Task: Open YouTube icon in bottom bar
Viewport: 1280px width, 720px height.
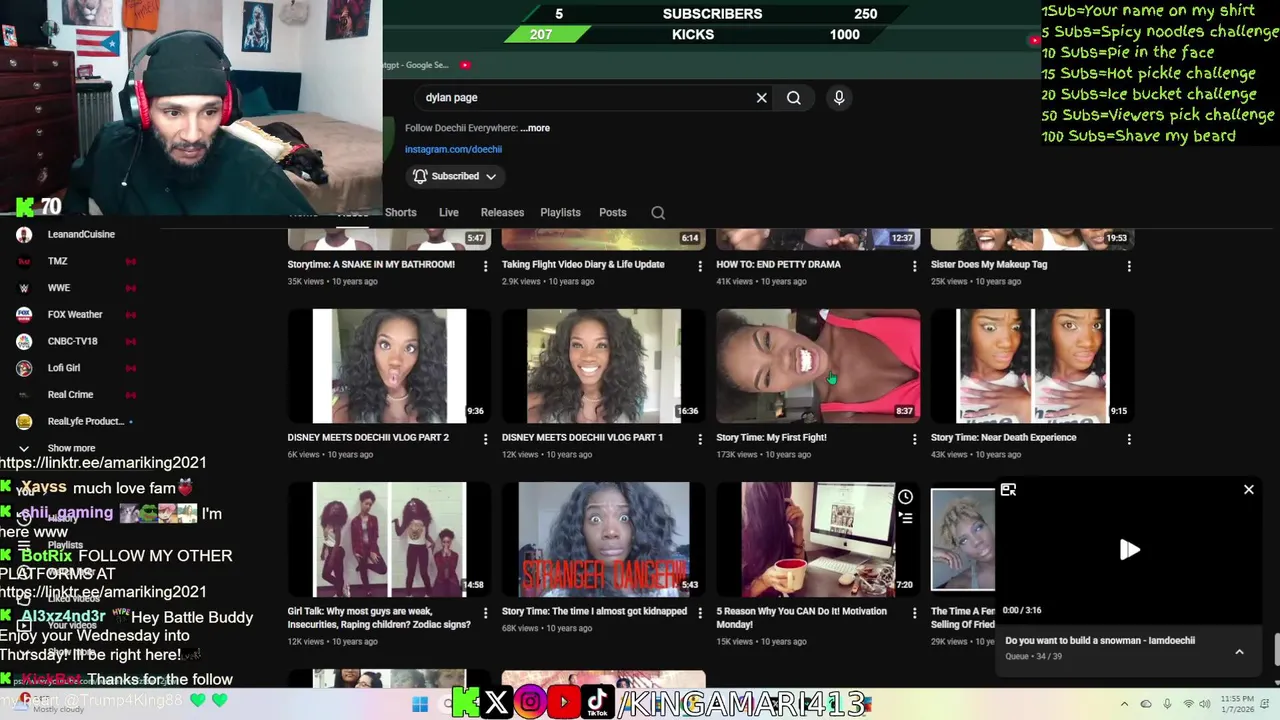Action: tap(564, 703)
